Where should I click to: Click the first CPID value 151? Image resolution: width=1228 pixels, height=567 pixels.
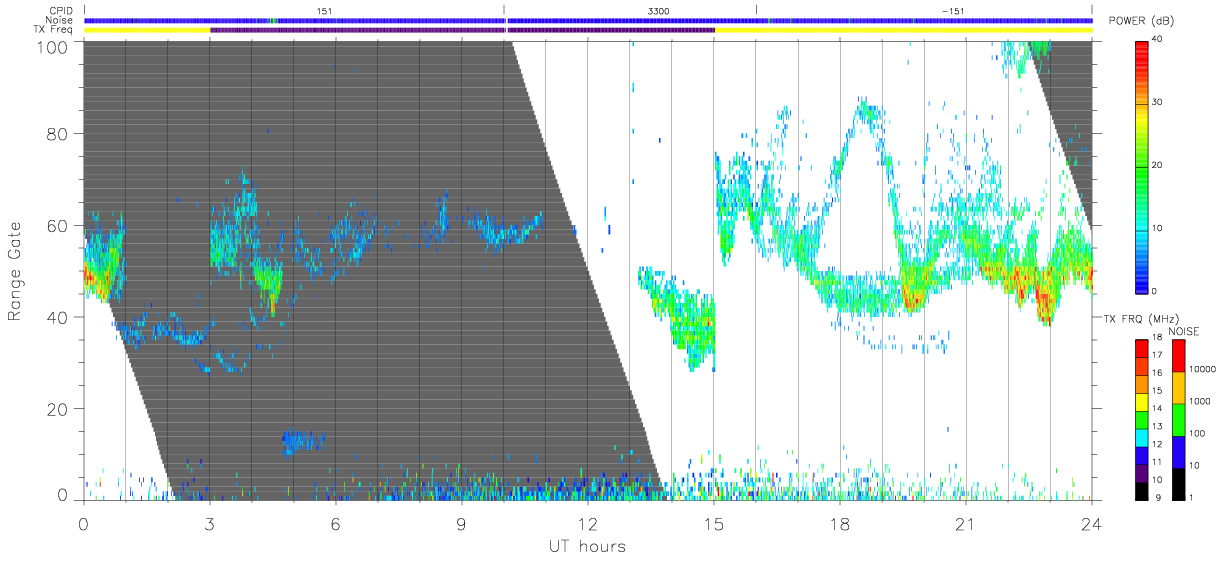coord(324,11)
